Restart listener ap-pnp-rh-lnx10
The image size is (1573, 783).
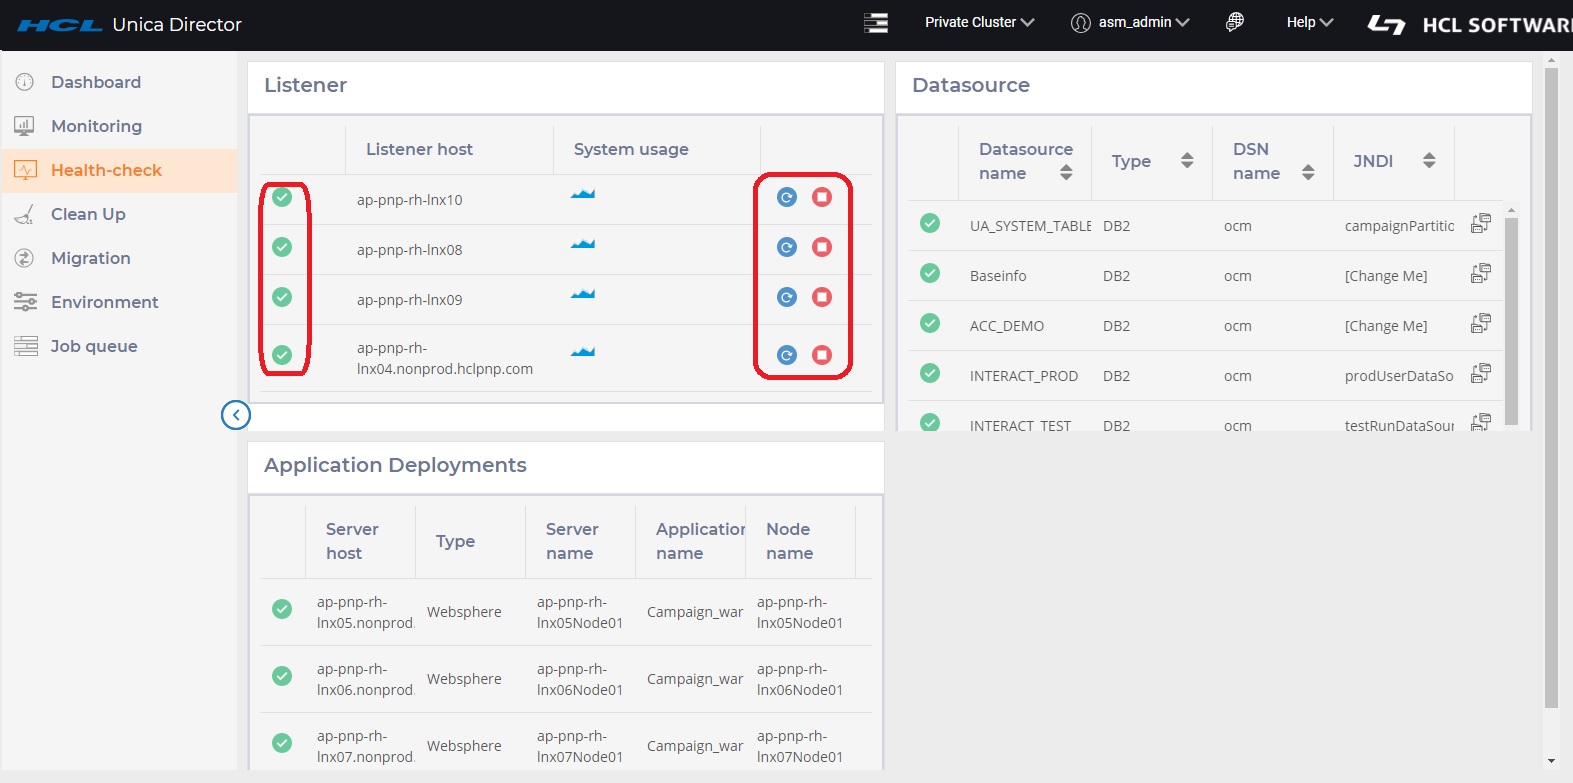tap(787, 197)
